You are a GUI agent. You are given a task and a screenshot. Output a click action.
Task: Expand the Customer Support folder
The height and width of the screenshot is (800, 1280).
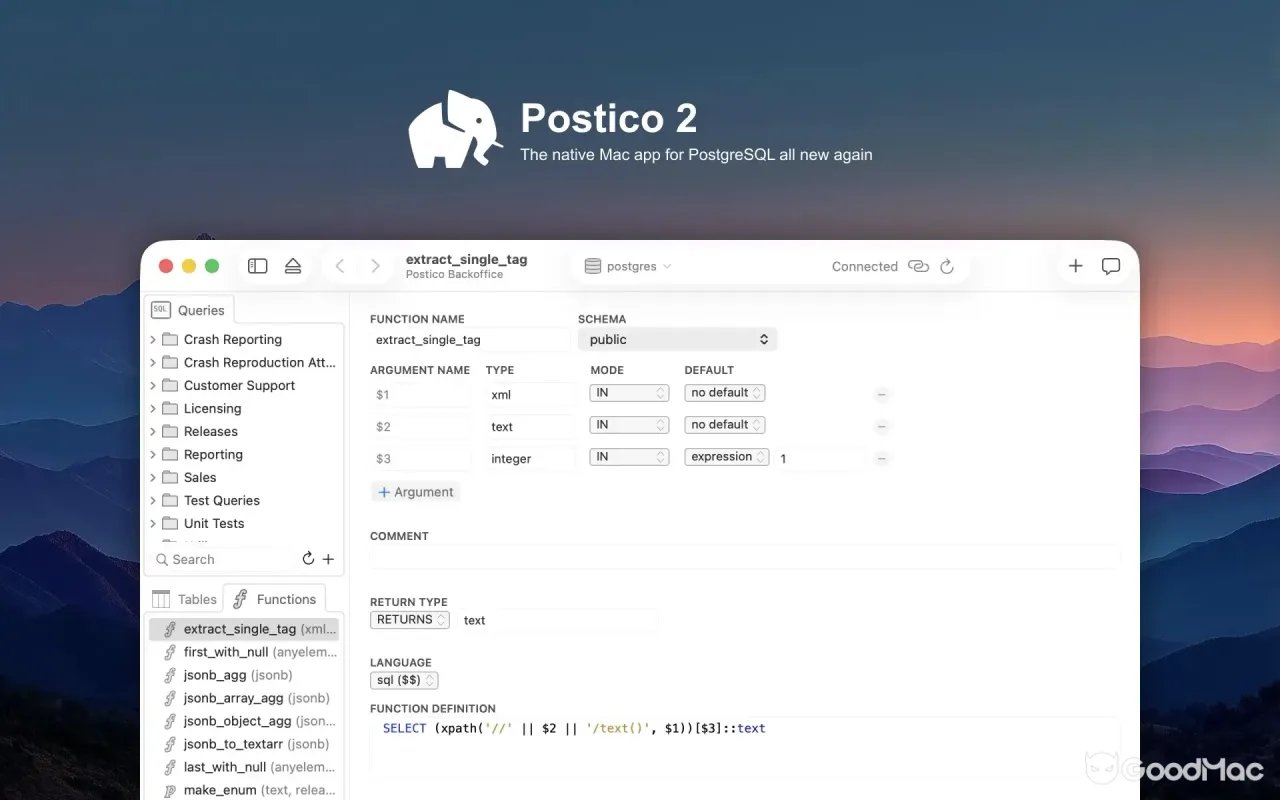pyautogui.click(x=153, y=385)
